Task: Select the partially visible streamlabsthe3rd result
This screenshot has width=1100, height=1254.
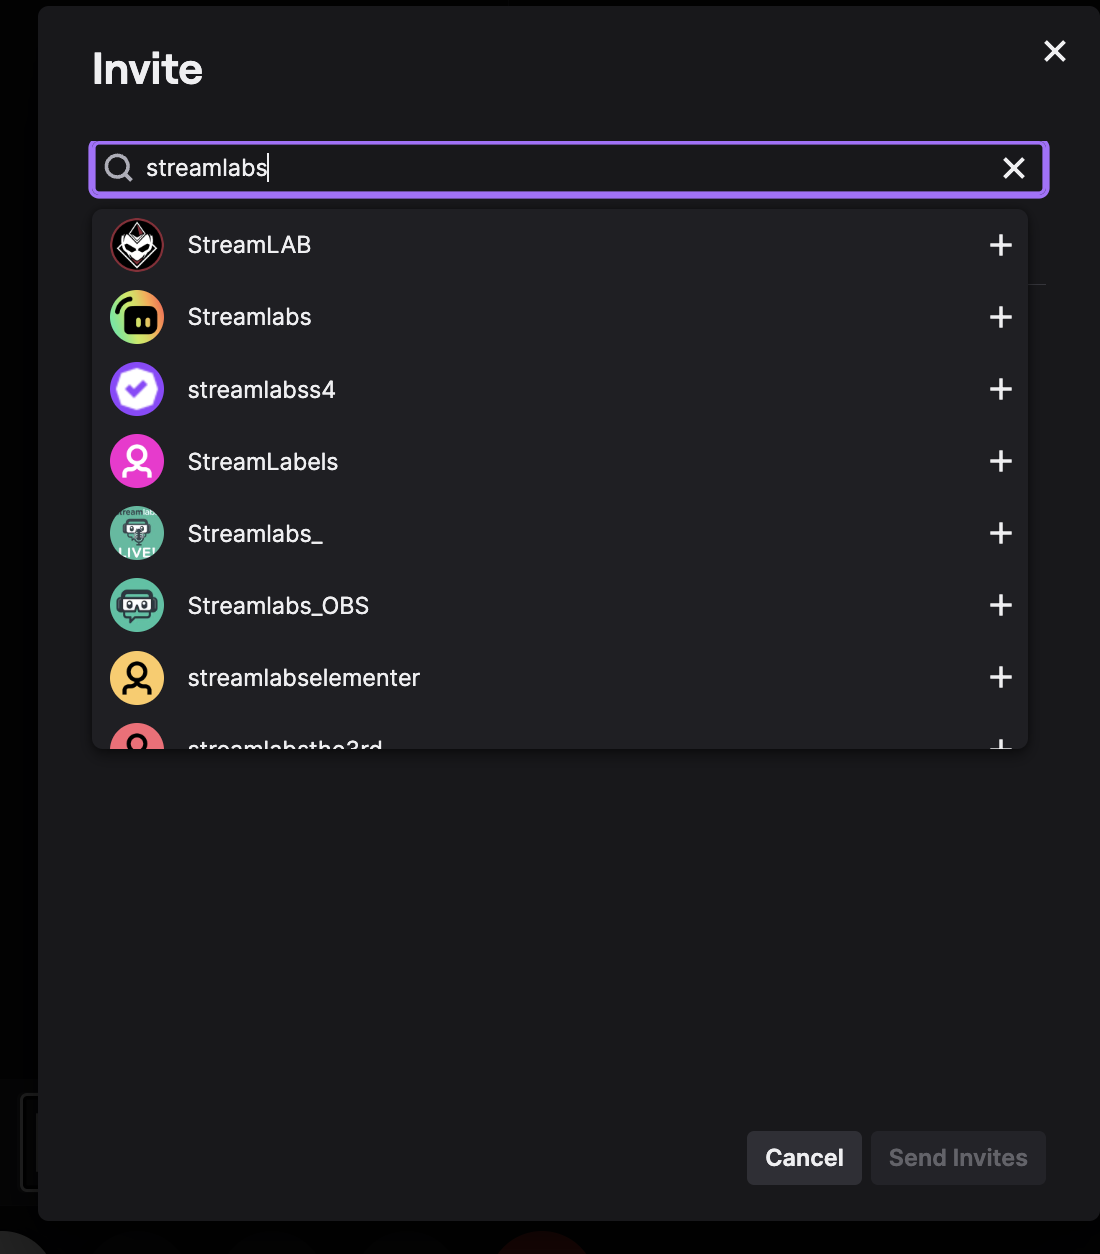Action: (x=560, y=737)
